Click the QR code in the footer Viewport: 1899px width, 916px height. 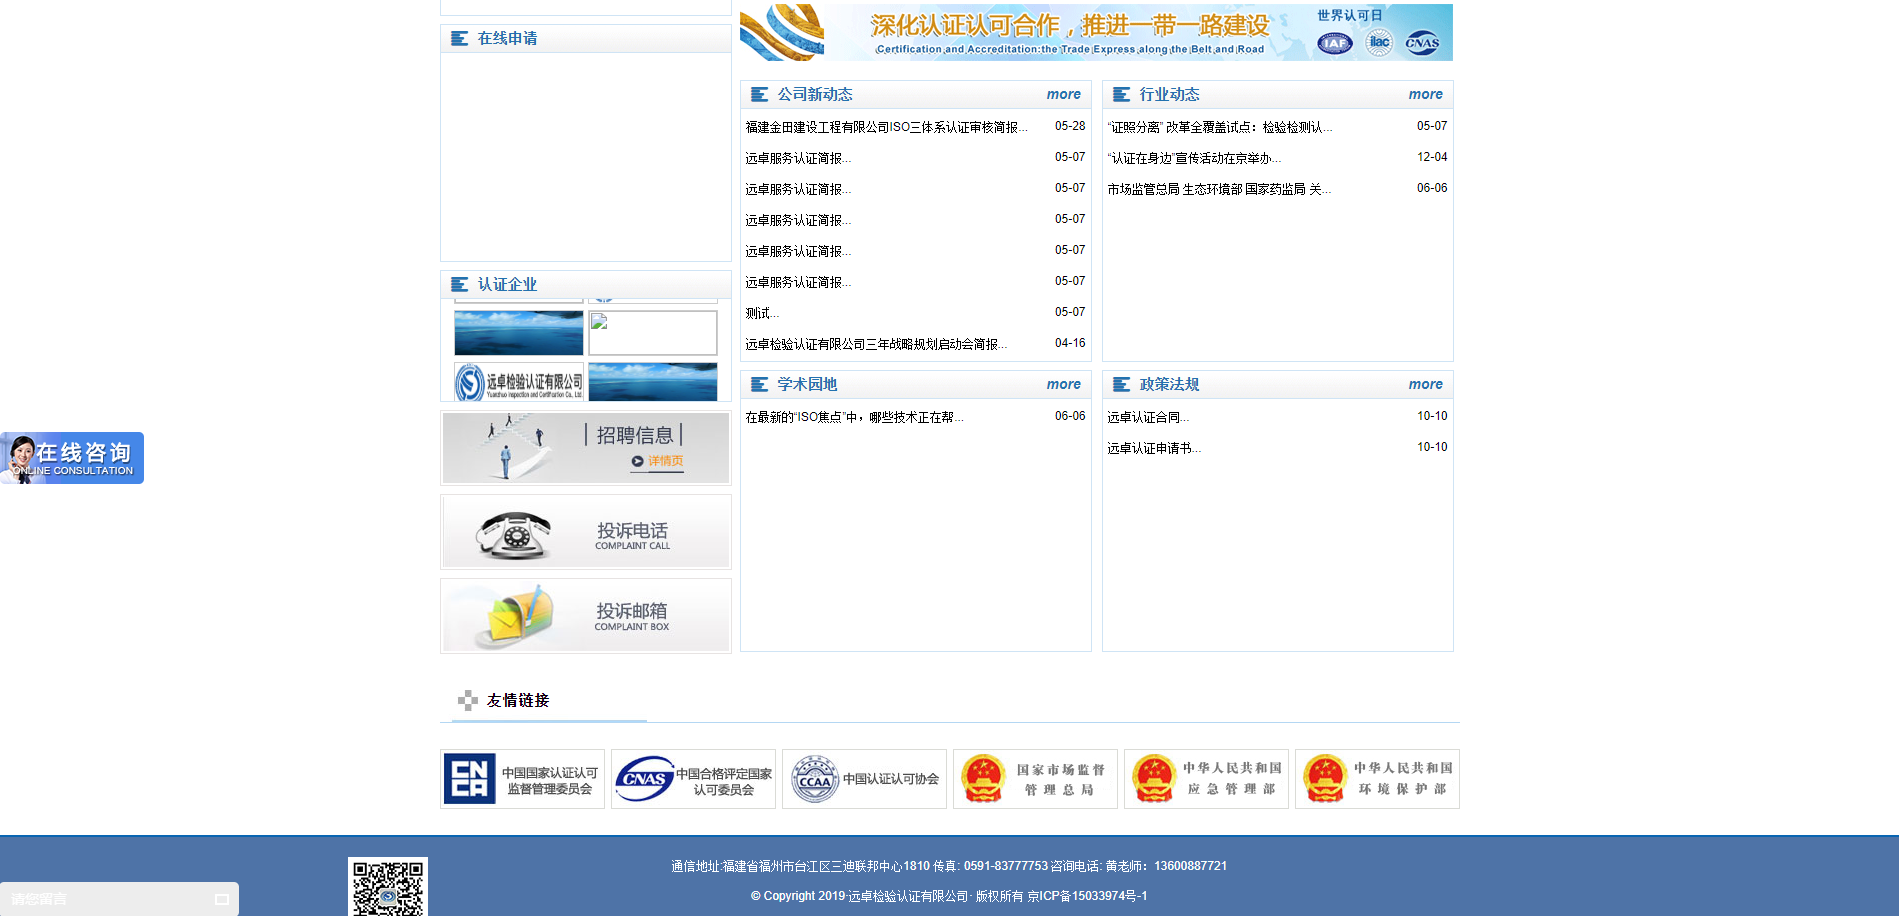coord(387,887)
